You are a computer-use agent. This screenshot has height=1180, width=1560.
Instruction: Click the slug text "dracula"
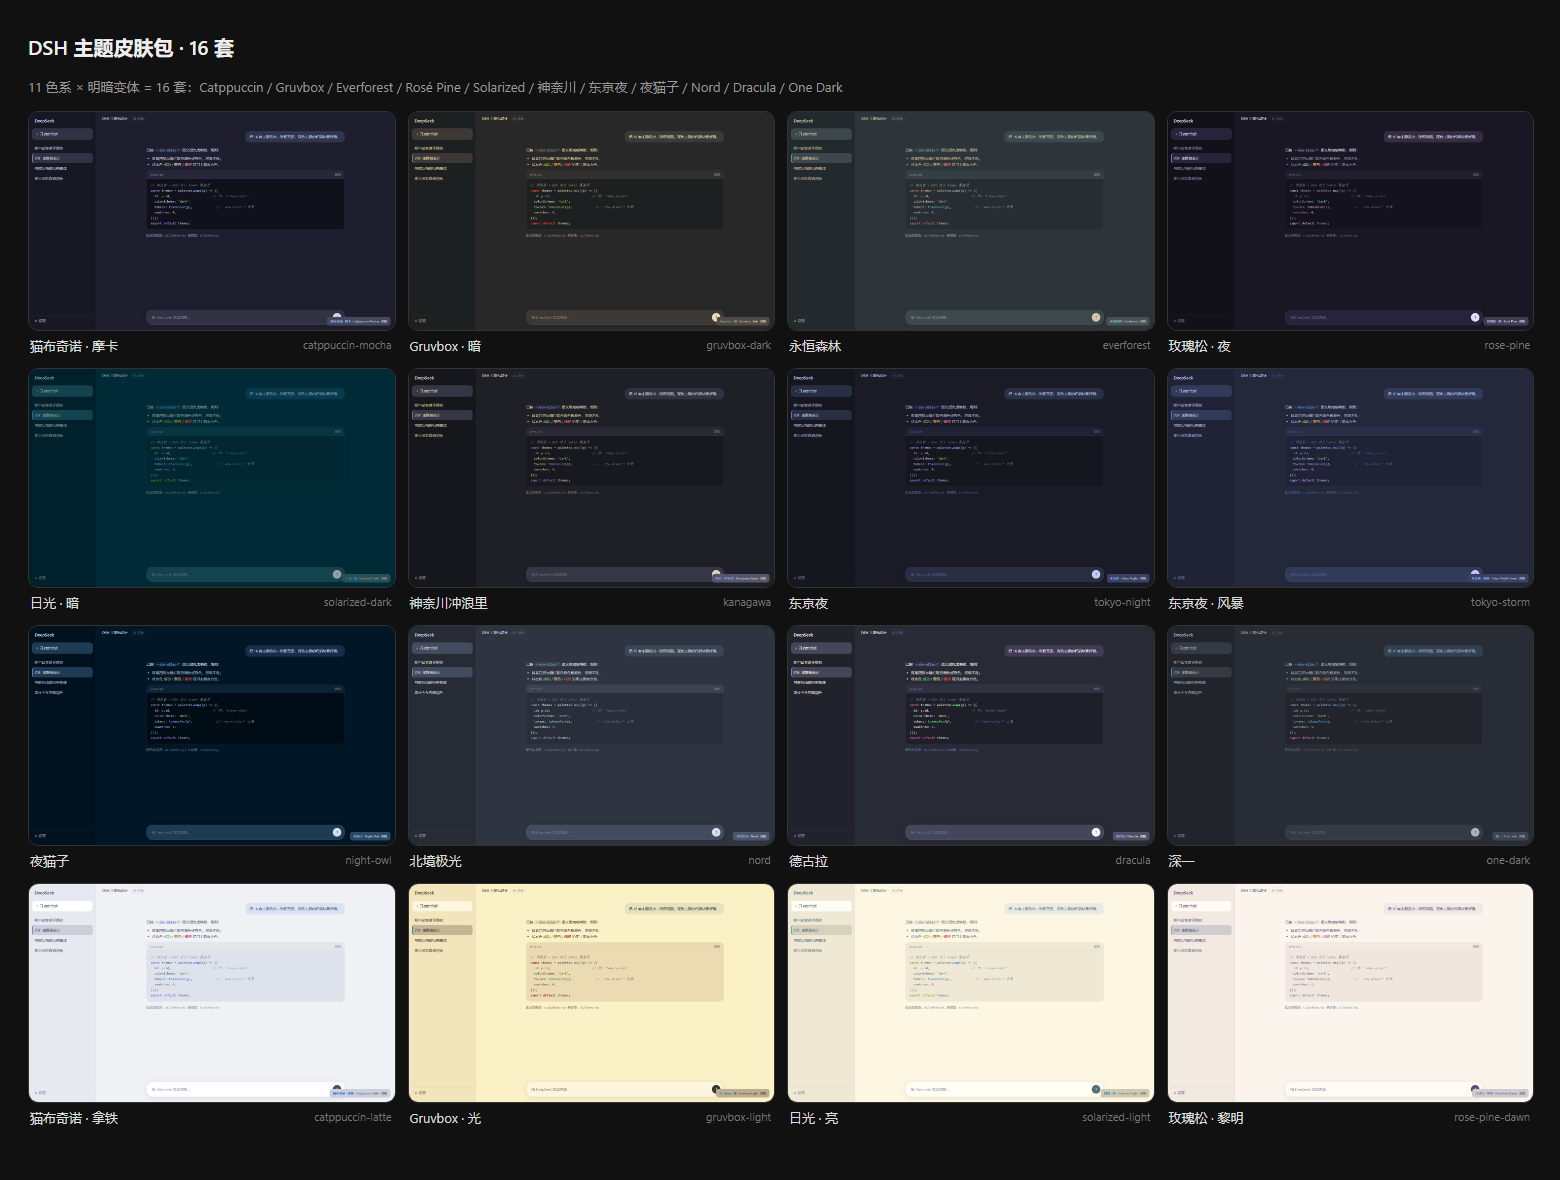1133,860
